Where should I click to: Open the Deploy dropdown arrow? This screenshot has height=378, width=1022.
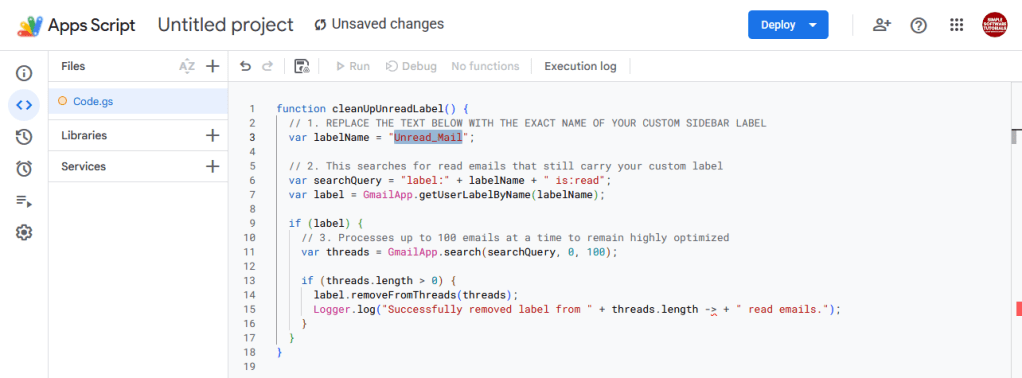point(812,25)
